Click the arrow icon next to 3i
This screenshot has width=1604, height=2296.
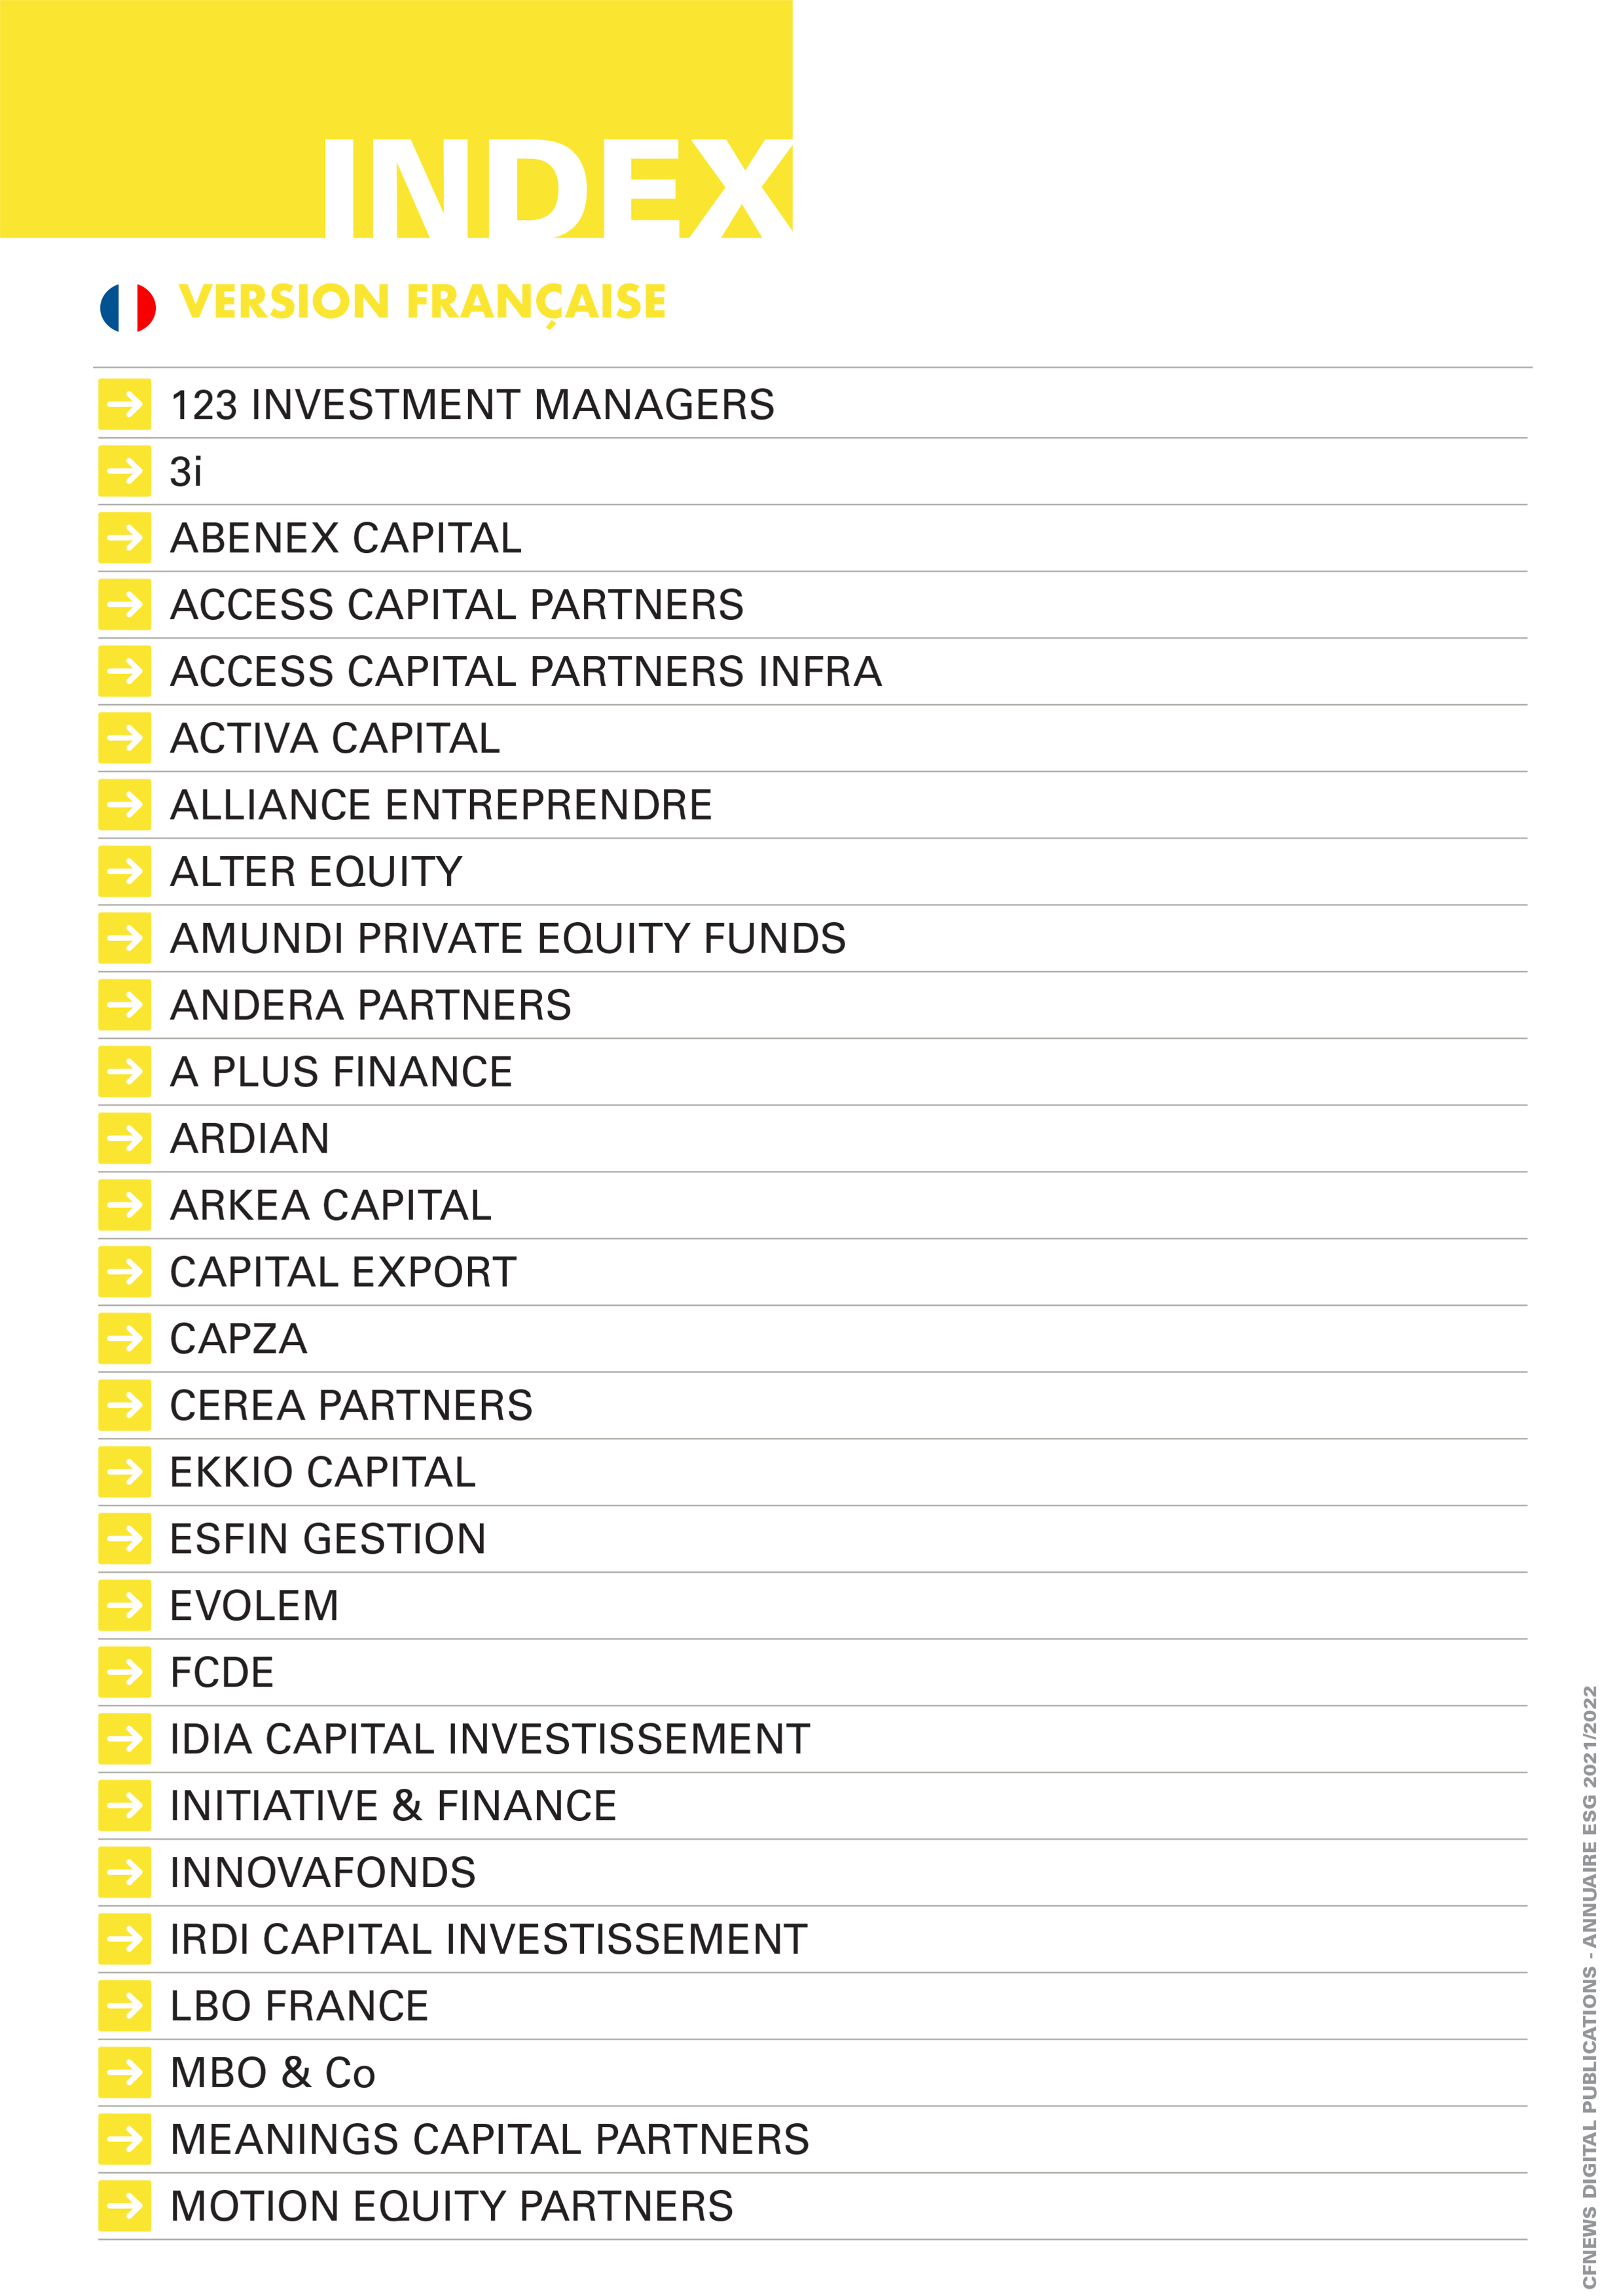click(x=125, y=471)
